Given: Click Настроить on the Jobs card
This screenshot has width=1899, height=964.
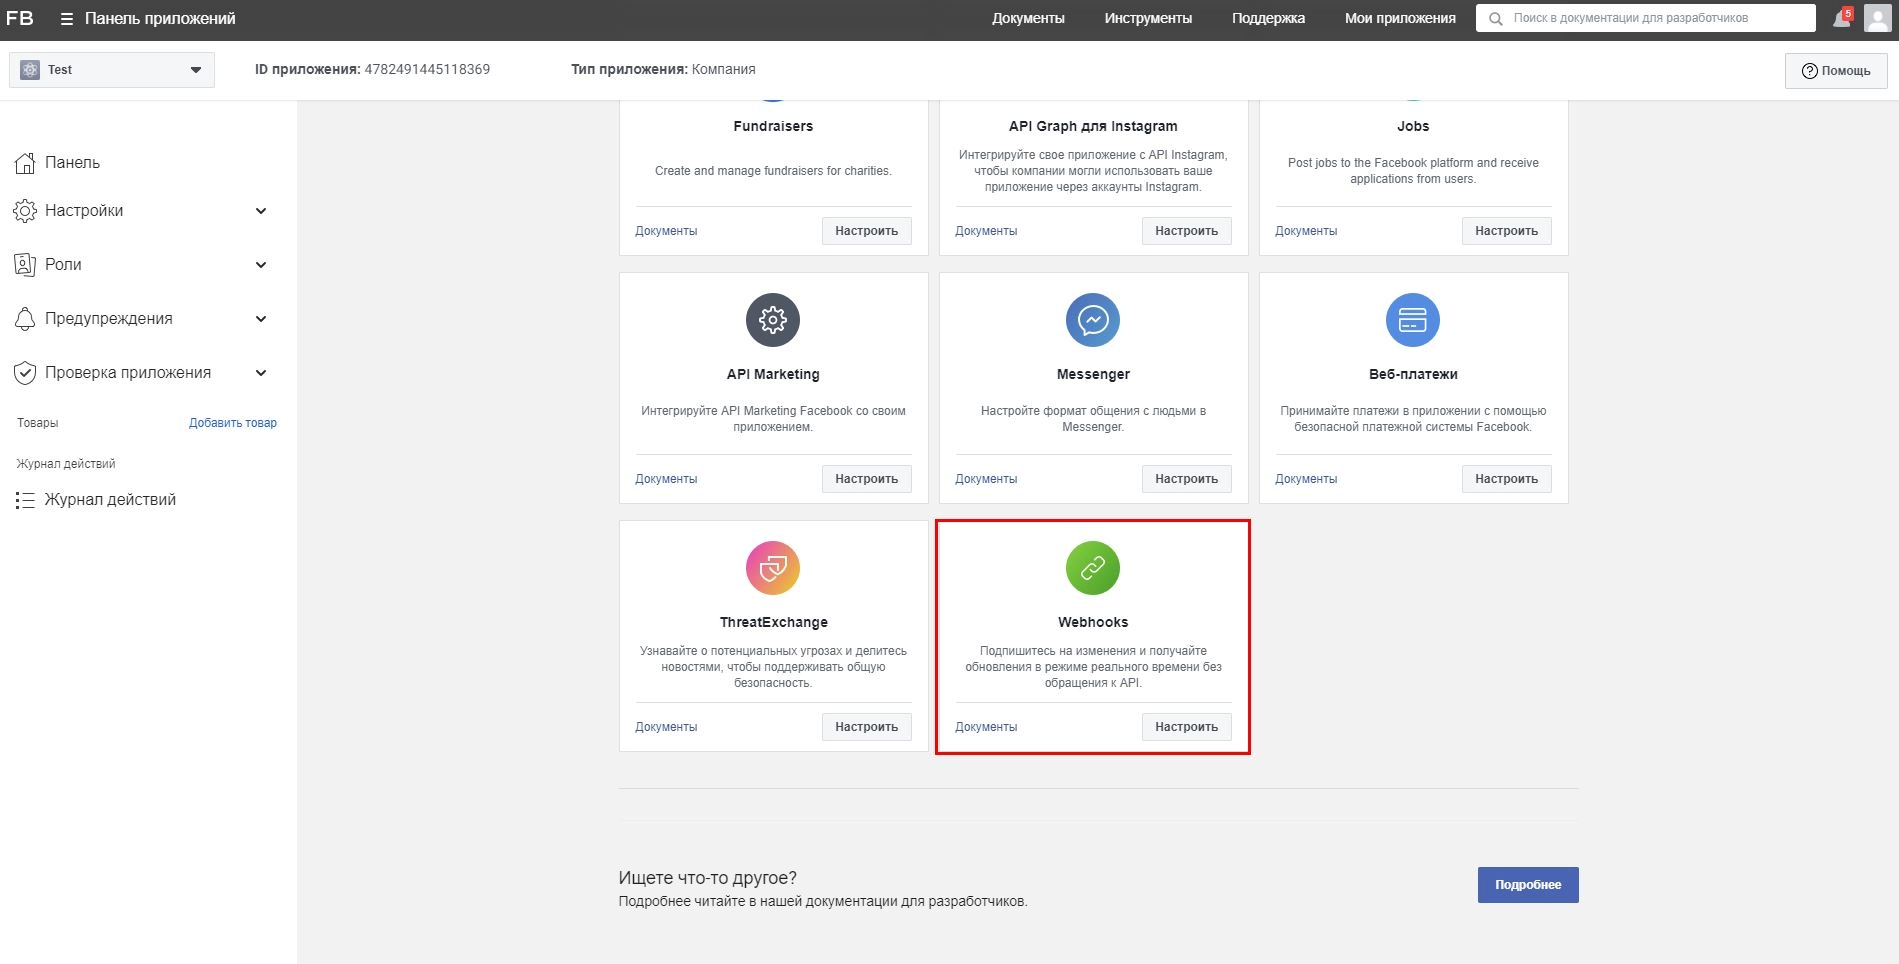Looking at the screenshot, I should coord(1507,231).
